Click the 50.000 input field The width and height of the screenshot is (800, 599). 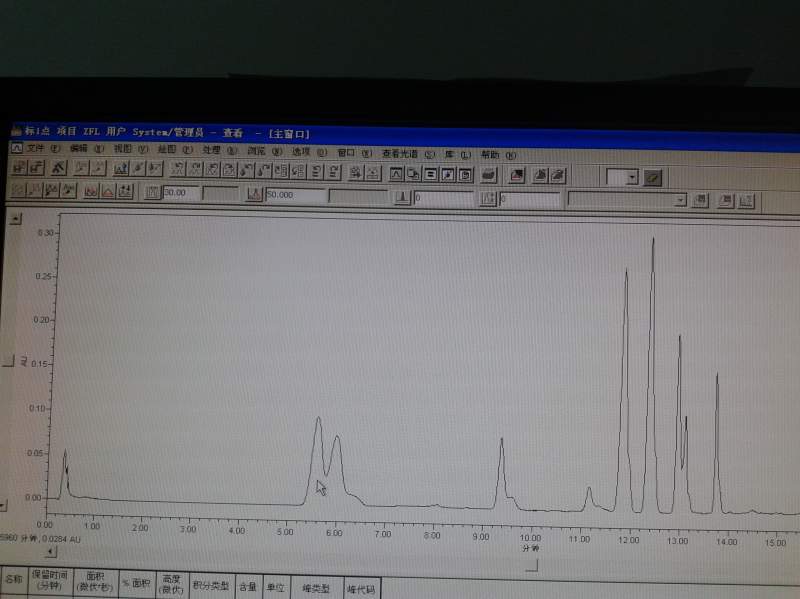(295, 195)
